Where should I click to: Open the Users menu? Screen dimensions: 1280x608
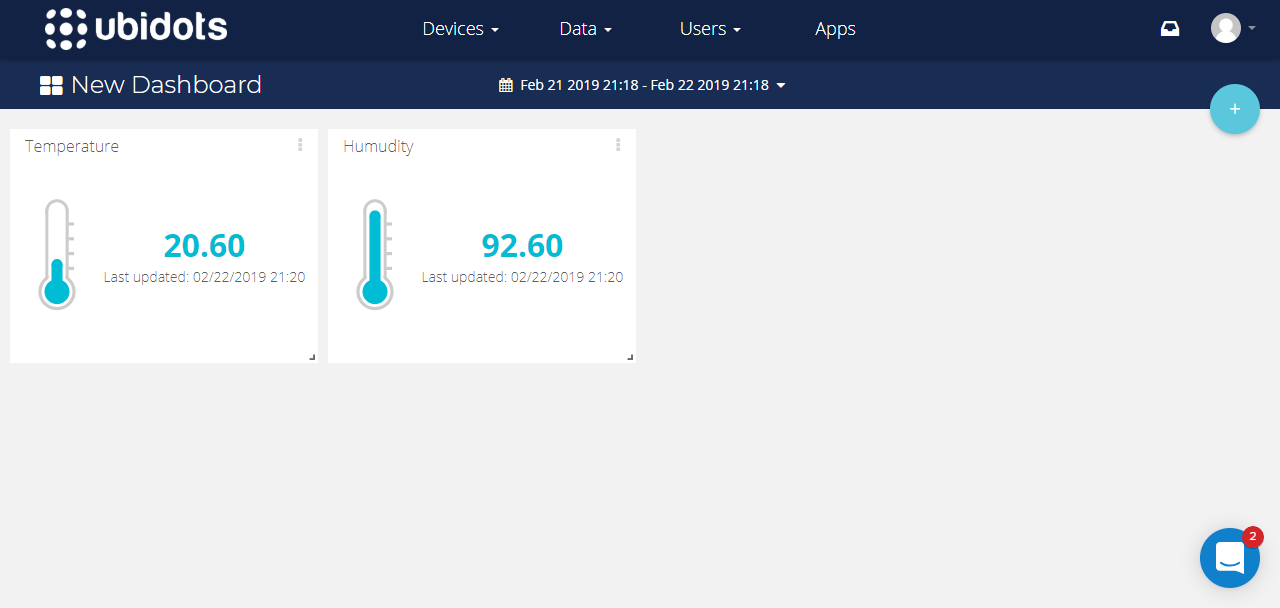[x=710, y=29]
